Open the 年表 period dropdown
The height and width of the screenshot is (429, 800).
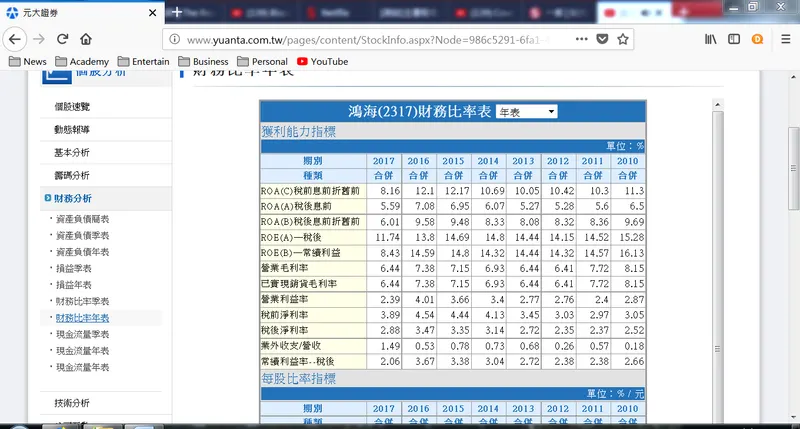point(527,112)
